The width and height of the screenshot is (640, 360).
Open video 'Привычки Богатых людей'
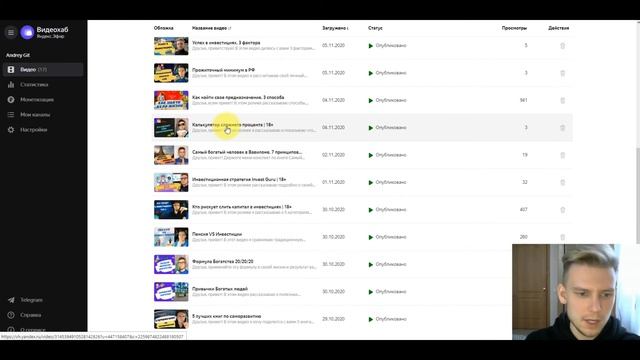pos(220,289)
